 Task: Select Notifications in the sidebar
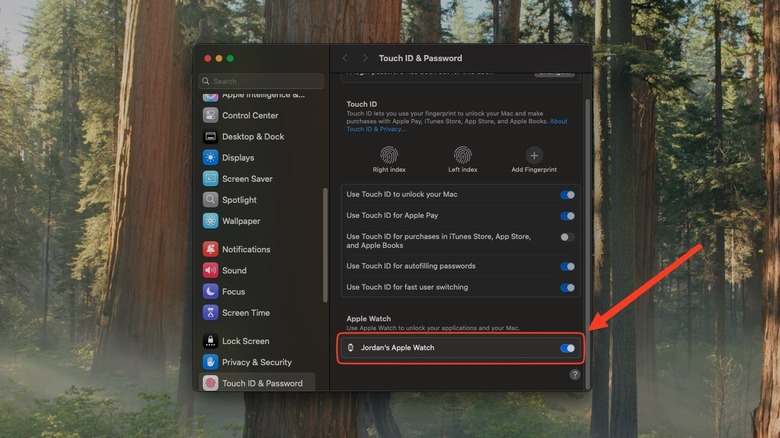[246, 249]
